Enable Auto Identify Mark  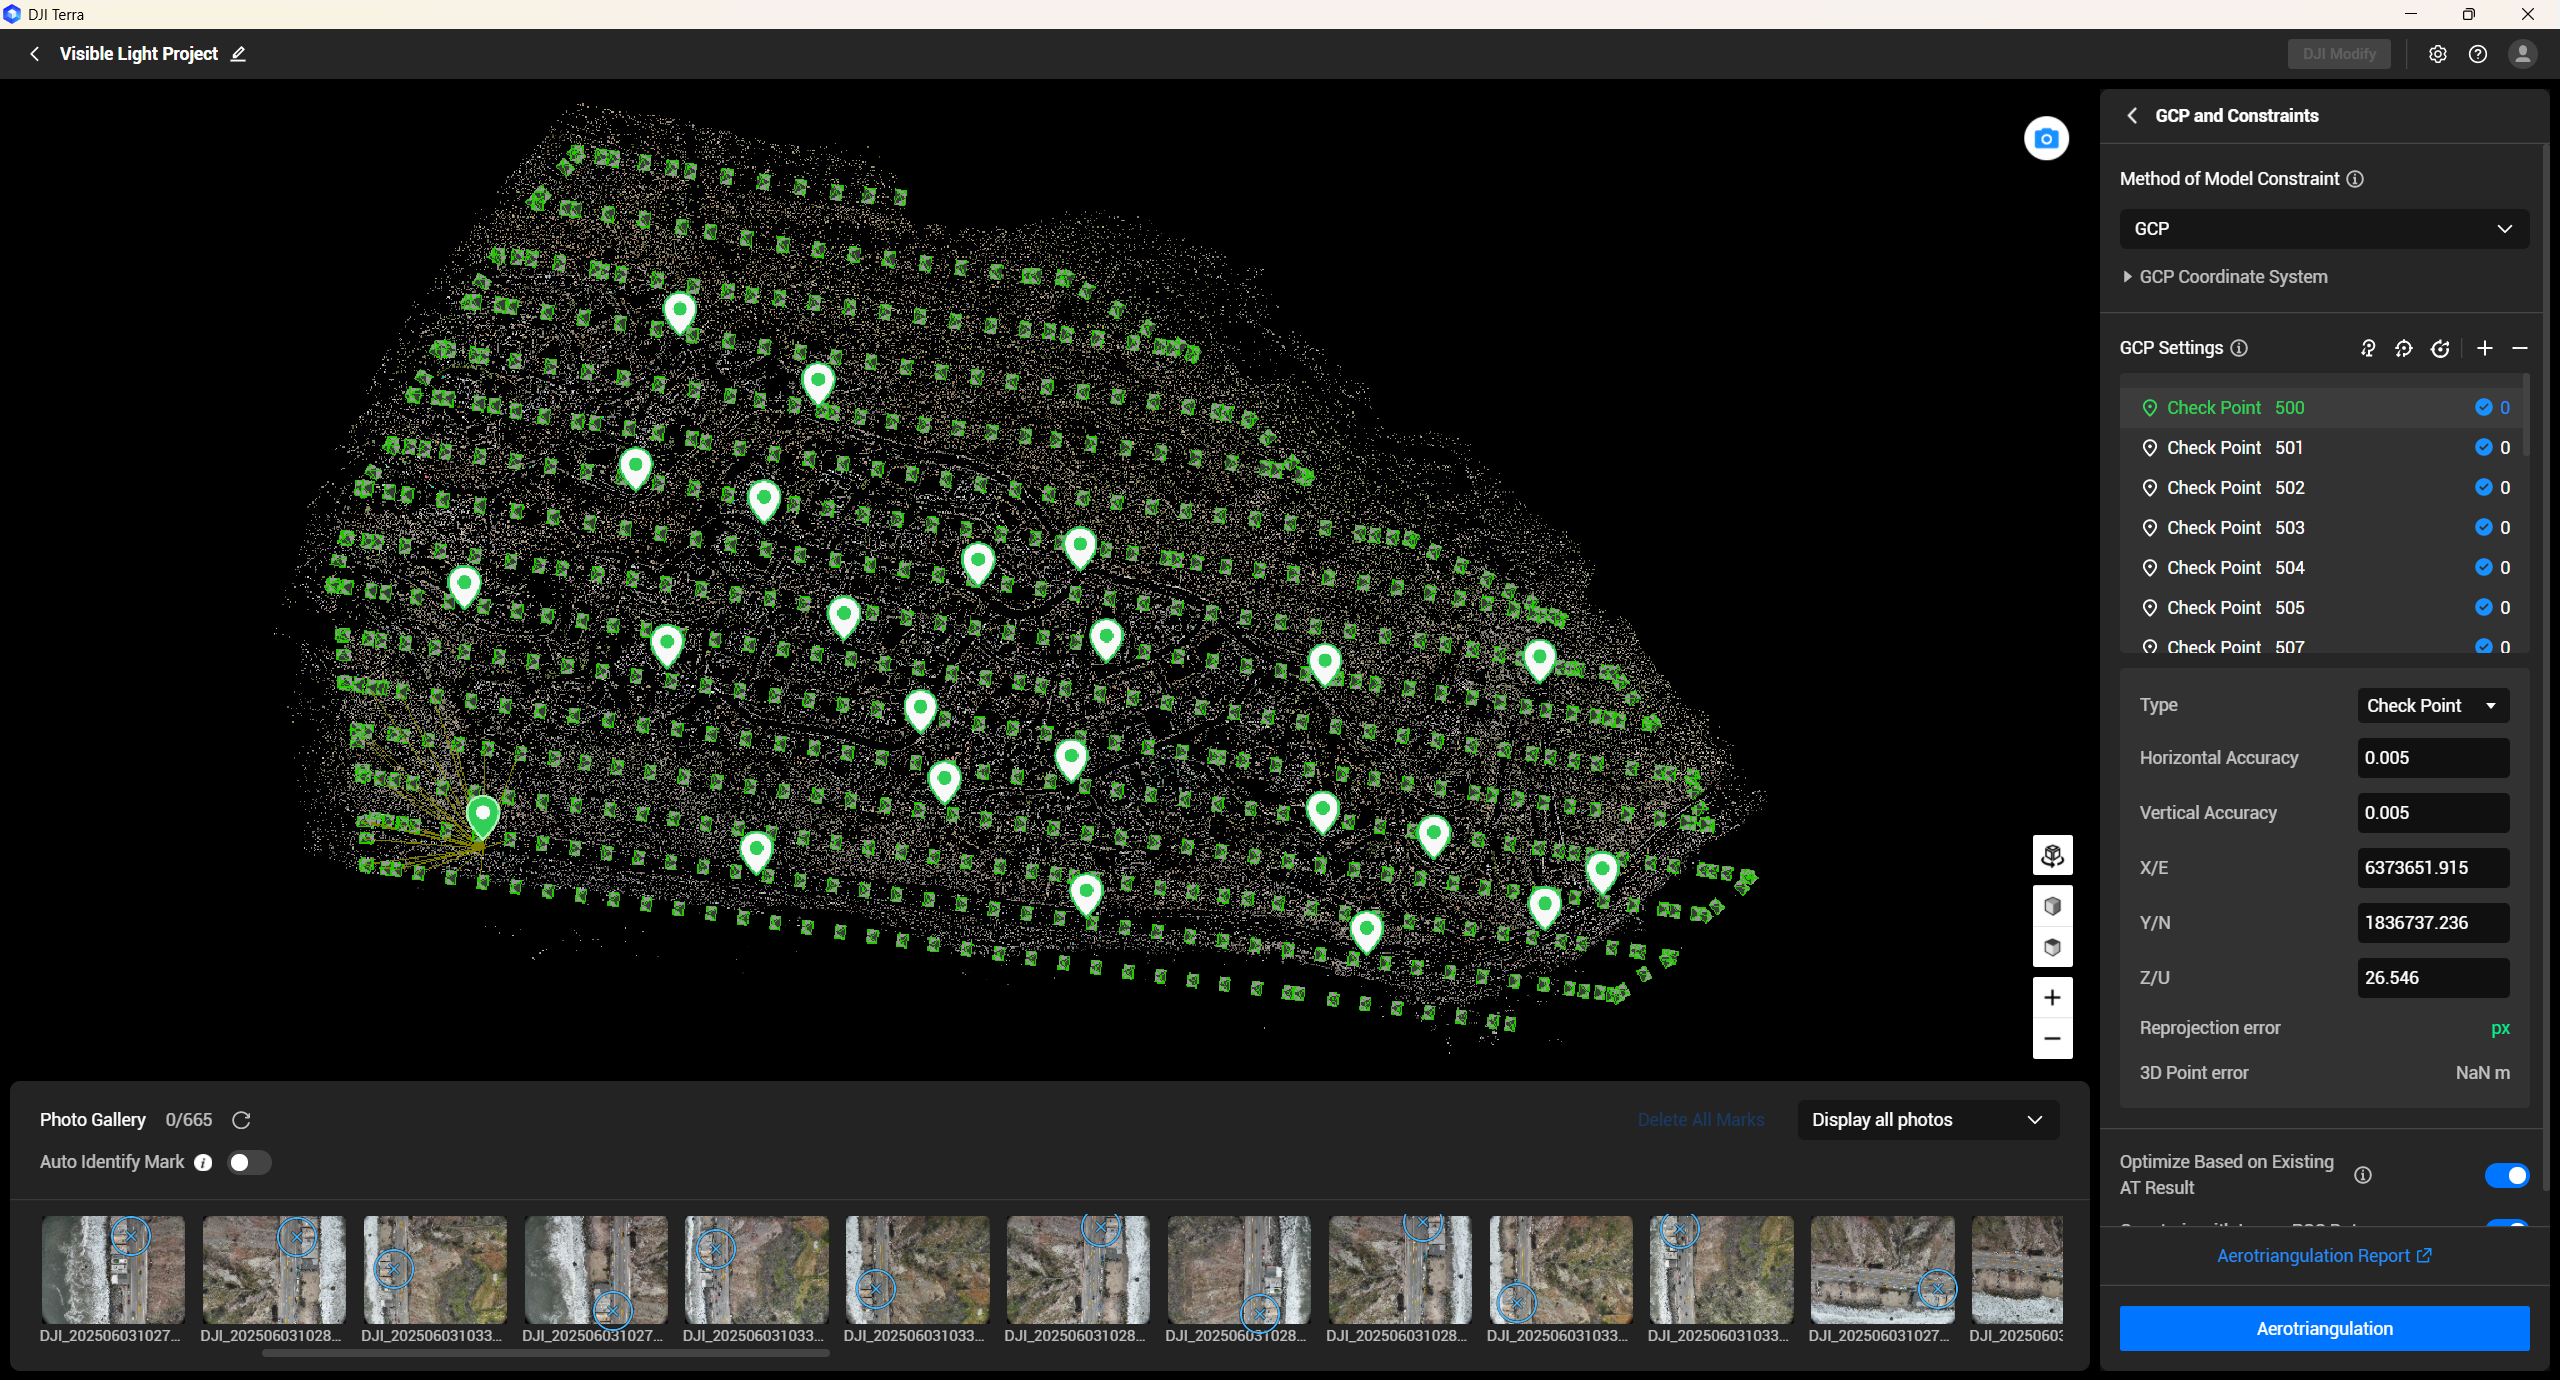(x=249, y=1162)
